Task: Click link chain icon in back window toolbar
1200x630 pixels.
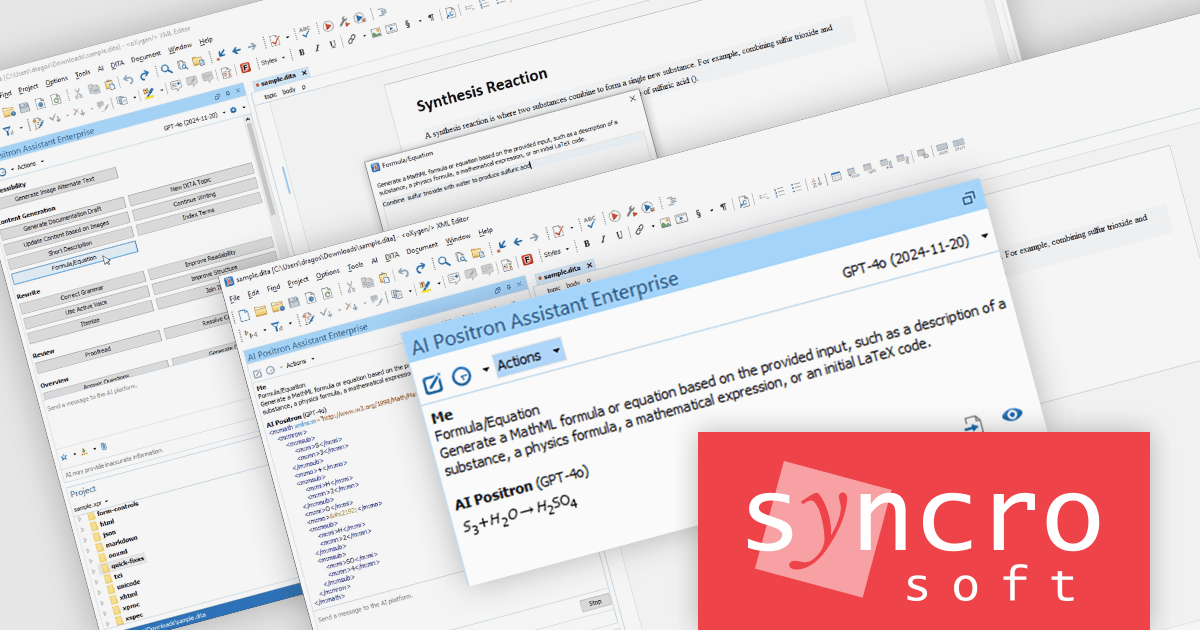Action: point(351,39)
